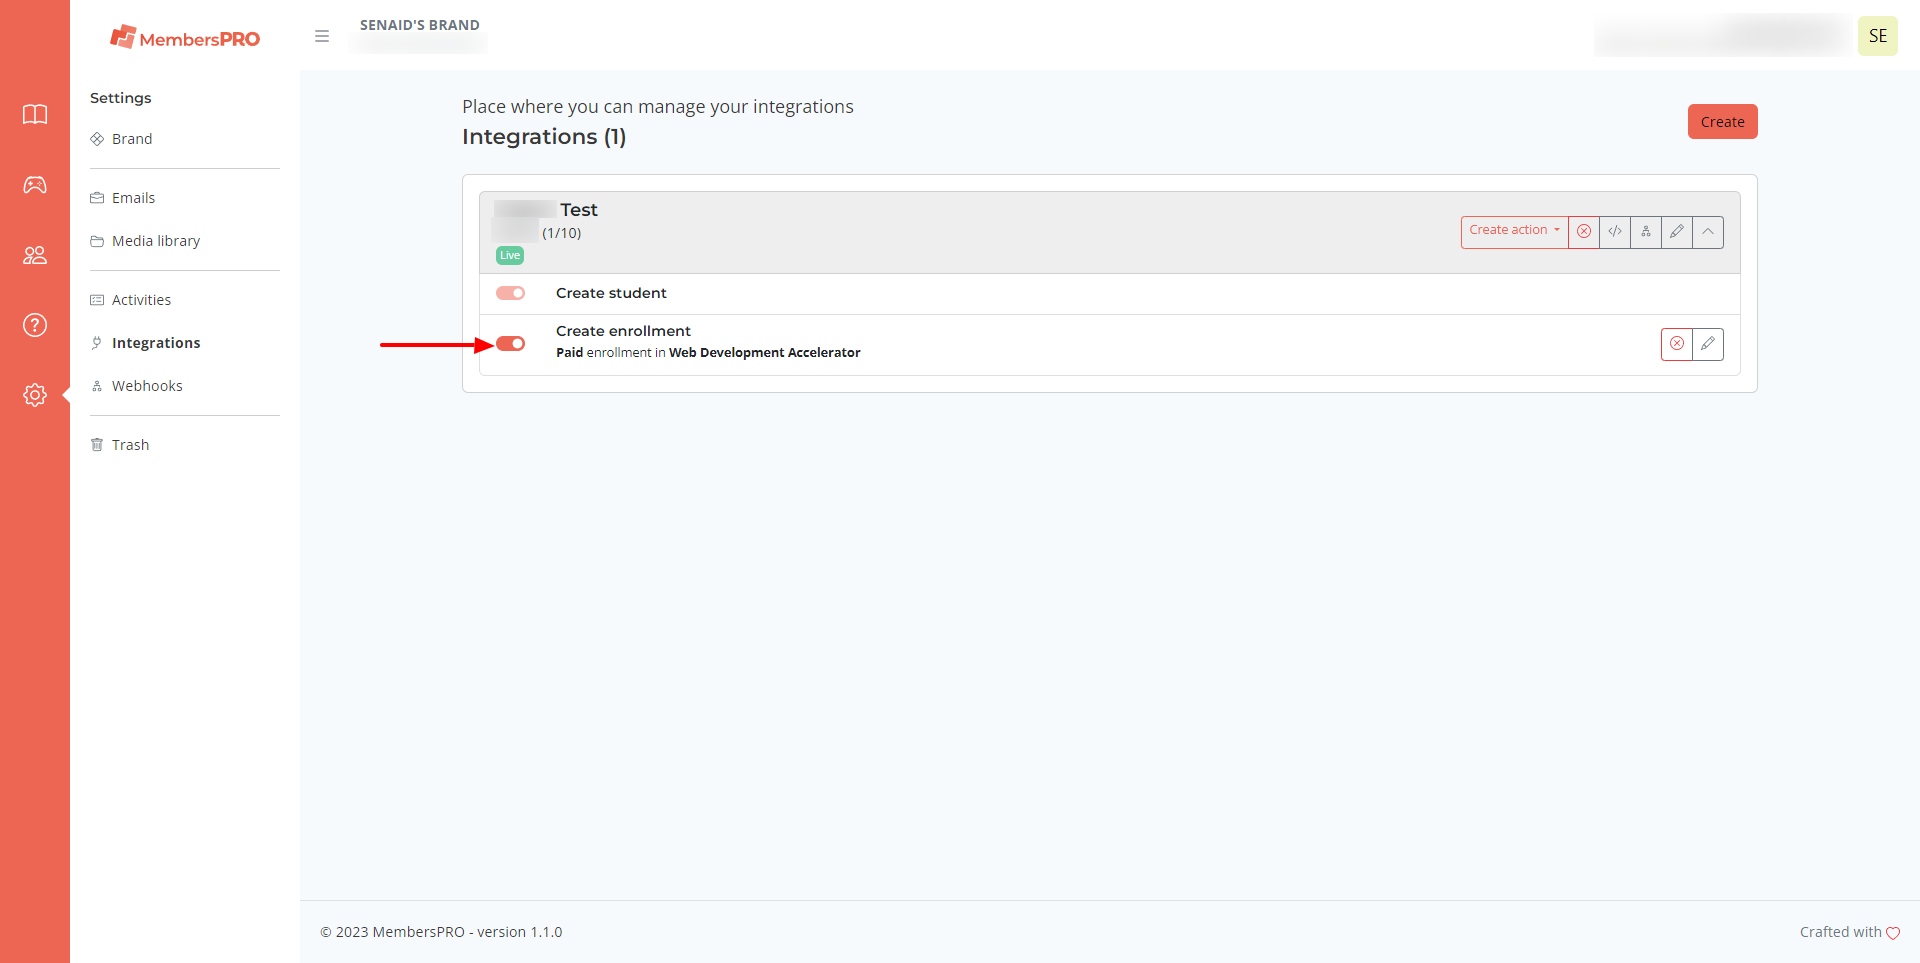Screen dimensions: 1920x963
Task: Collapse the sidebar with the hamburger icon
Action: [x=322, y=36]
